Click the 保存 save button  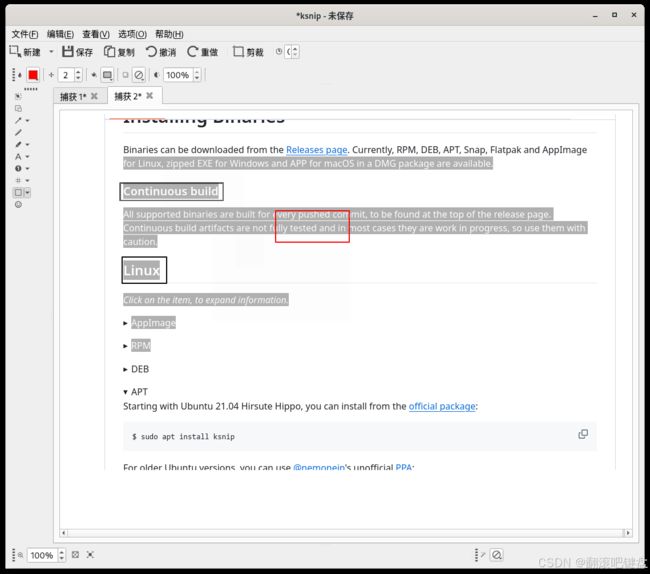tap(78, 52)
